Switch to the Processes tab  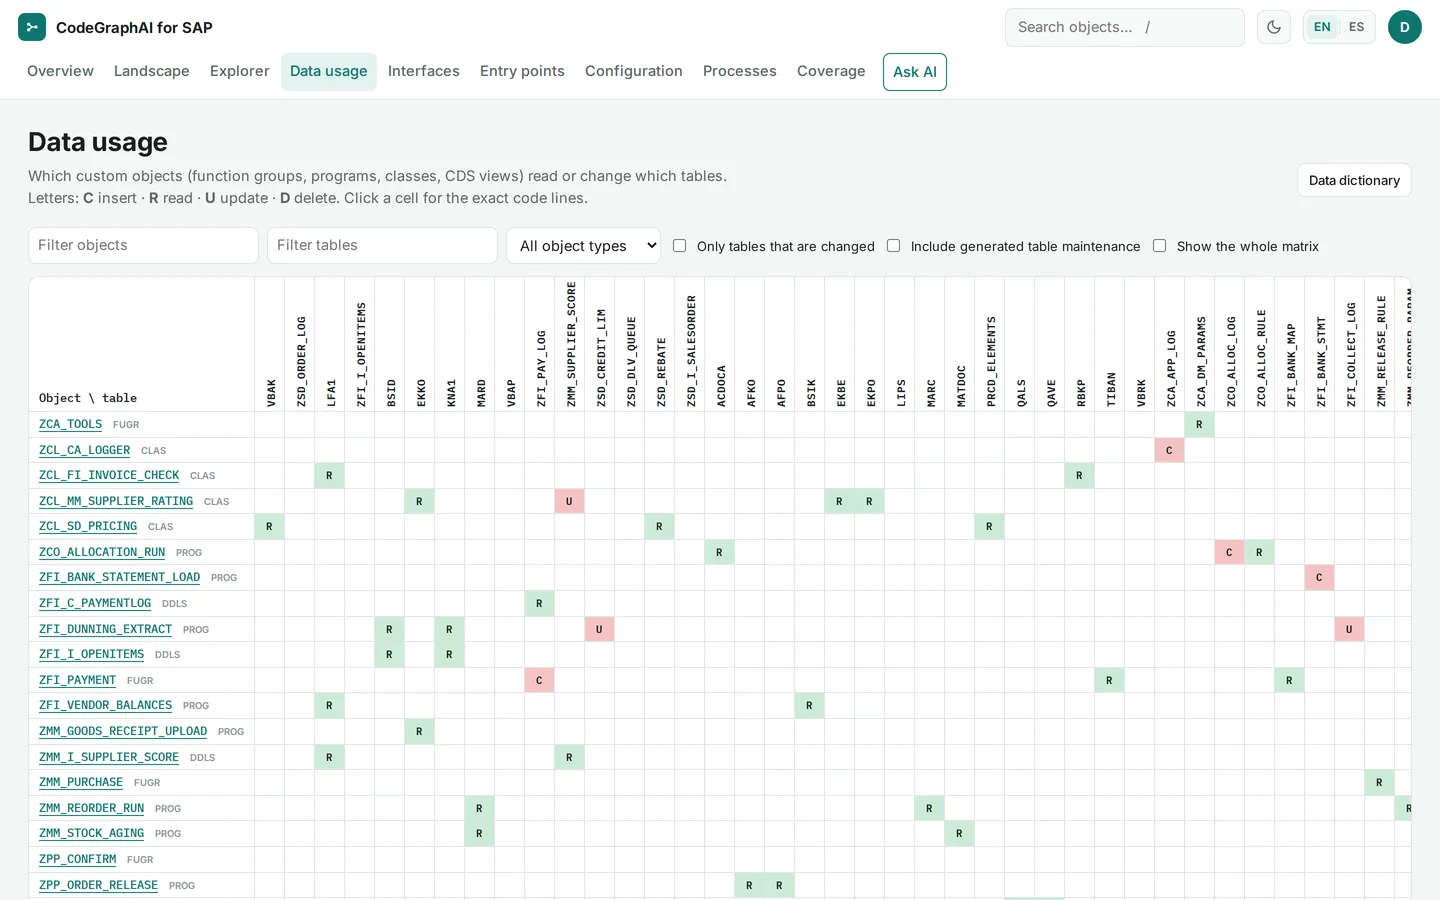[740, 71]
